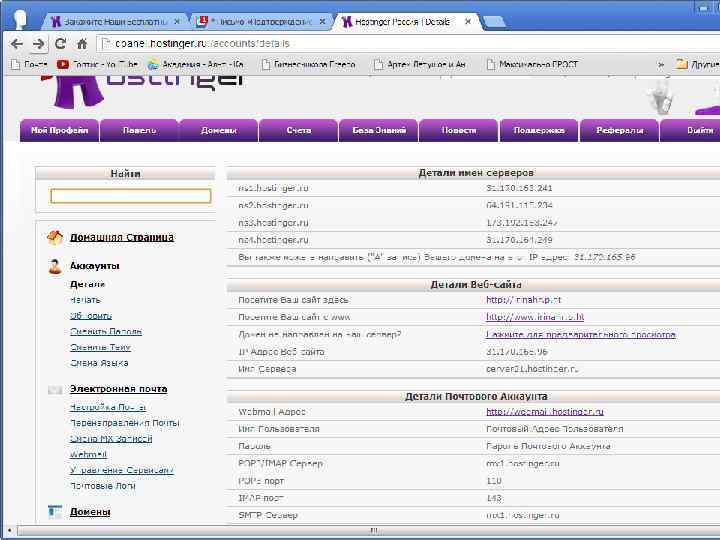Open the Счета menu
The height and width of the screenshot is (540, 720).
299,130
